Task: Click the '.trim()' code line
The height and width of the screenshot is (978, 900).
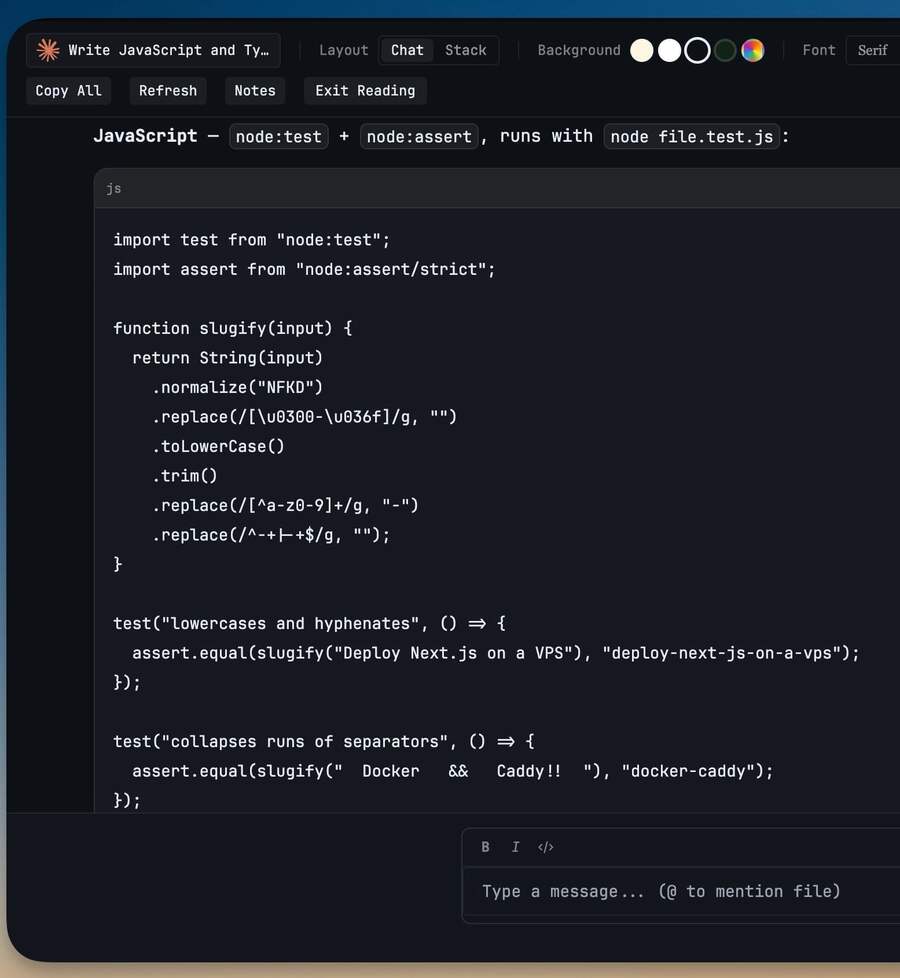Action: click(185, 476)
